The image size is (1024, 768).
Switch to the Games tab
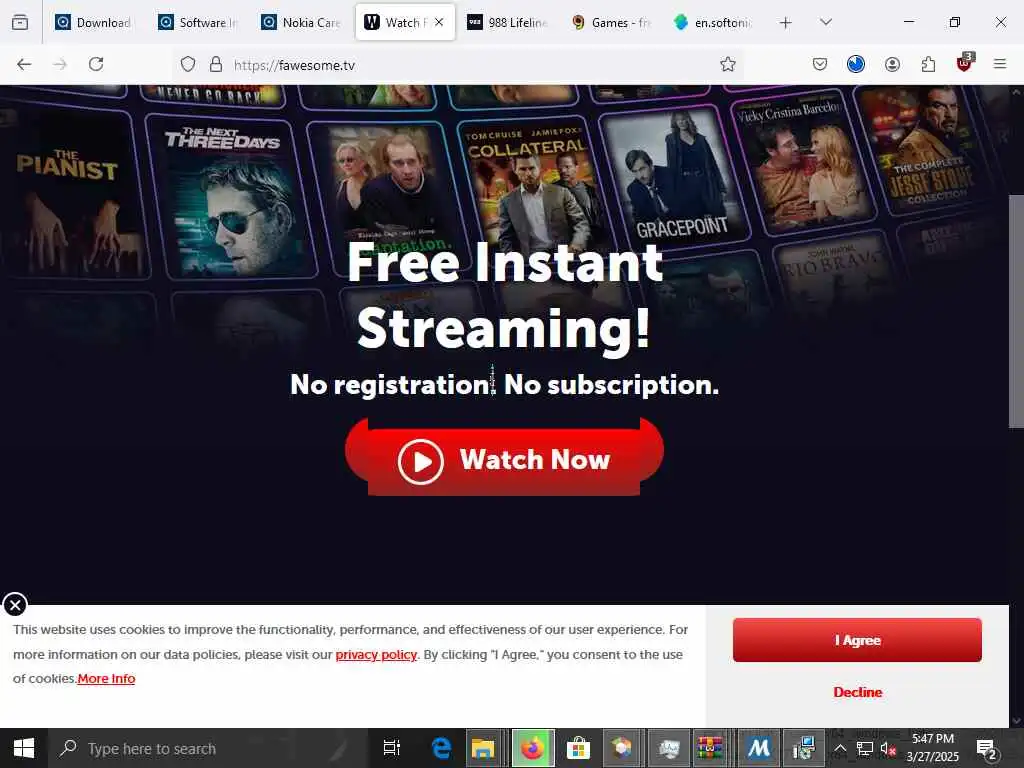pos(611,22)
